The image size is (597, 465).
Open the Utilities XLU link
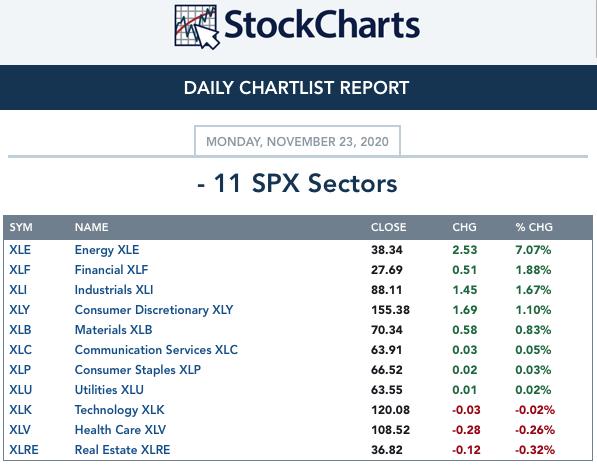[x=109, y=390]
